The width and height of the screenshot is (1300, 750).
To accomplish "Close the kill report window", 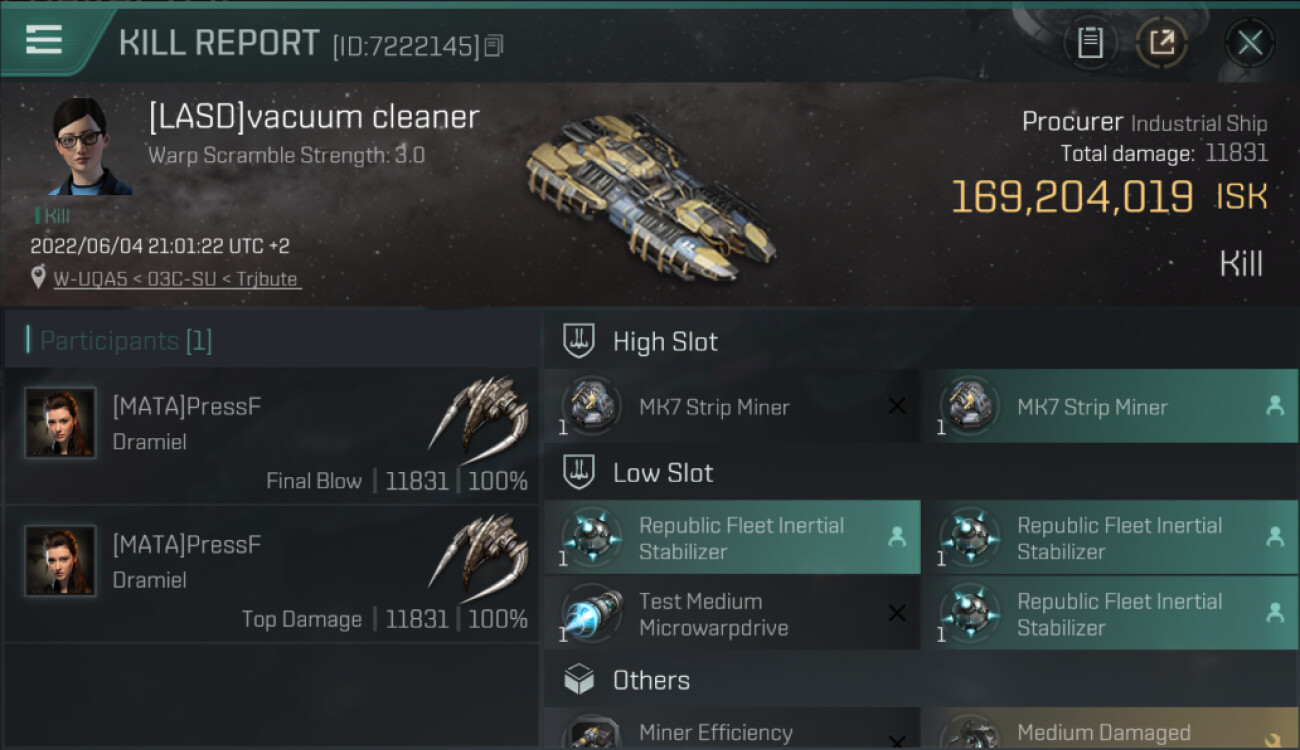I will point(1249,43).
